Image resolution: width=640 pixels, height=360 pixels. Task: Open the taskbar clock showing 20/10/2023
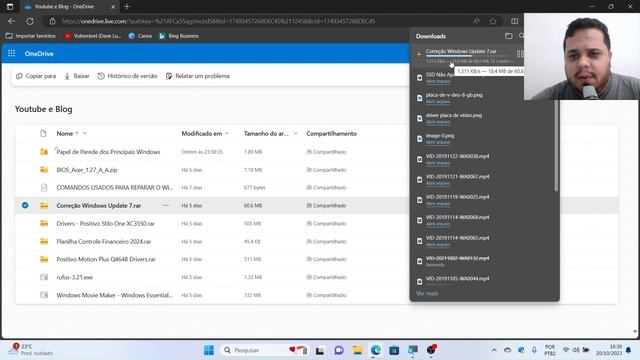(x=609, y=350)
